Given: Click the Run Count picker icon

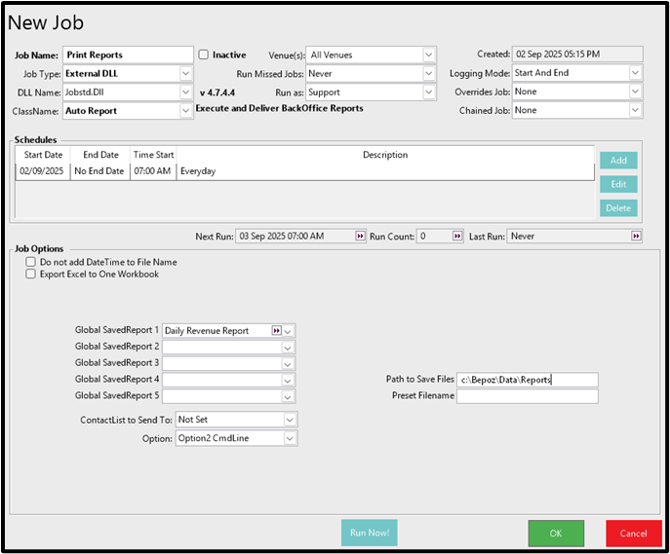Looking at the screenshot, I should pyautogui.click(x=457, y=236).
